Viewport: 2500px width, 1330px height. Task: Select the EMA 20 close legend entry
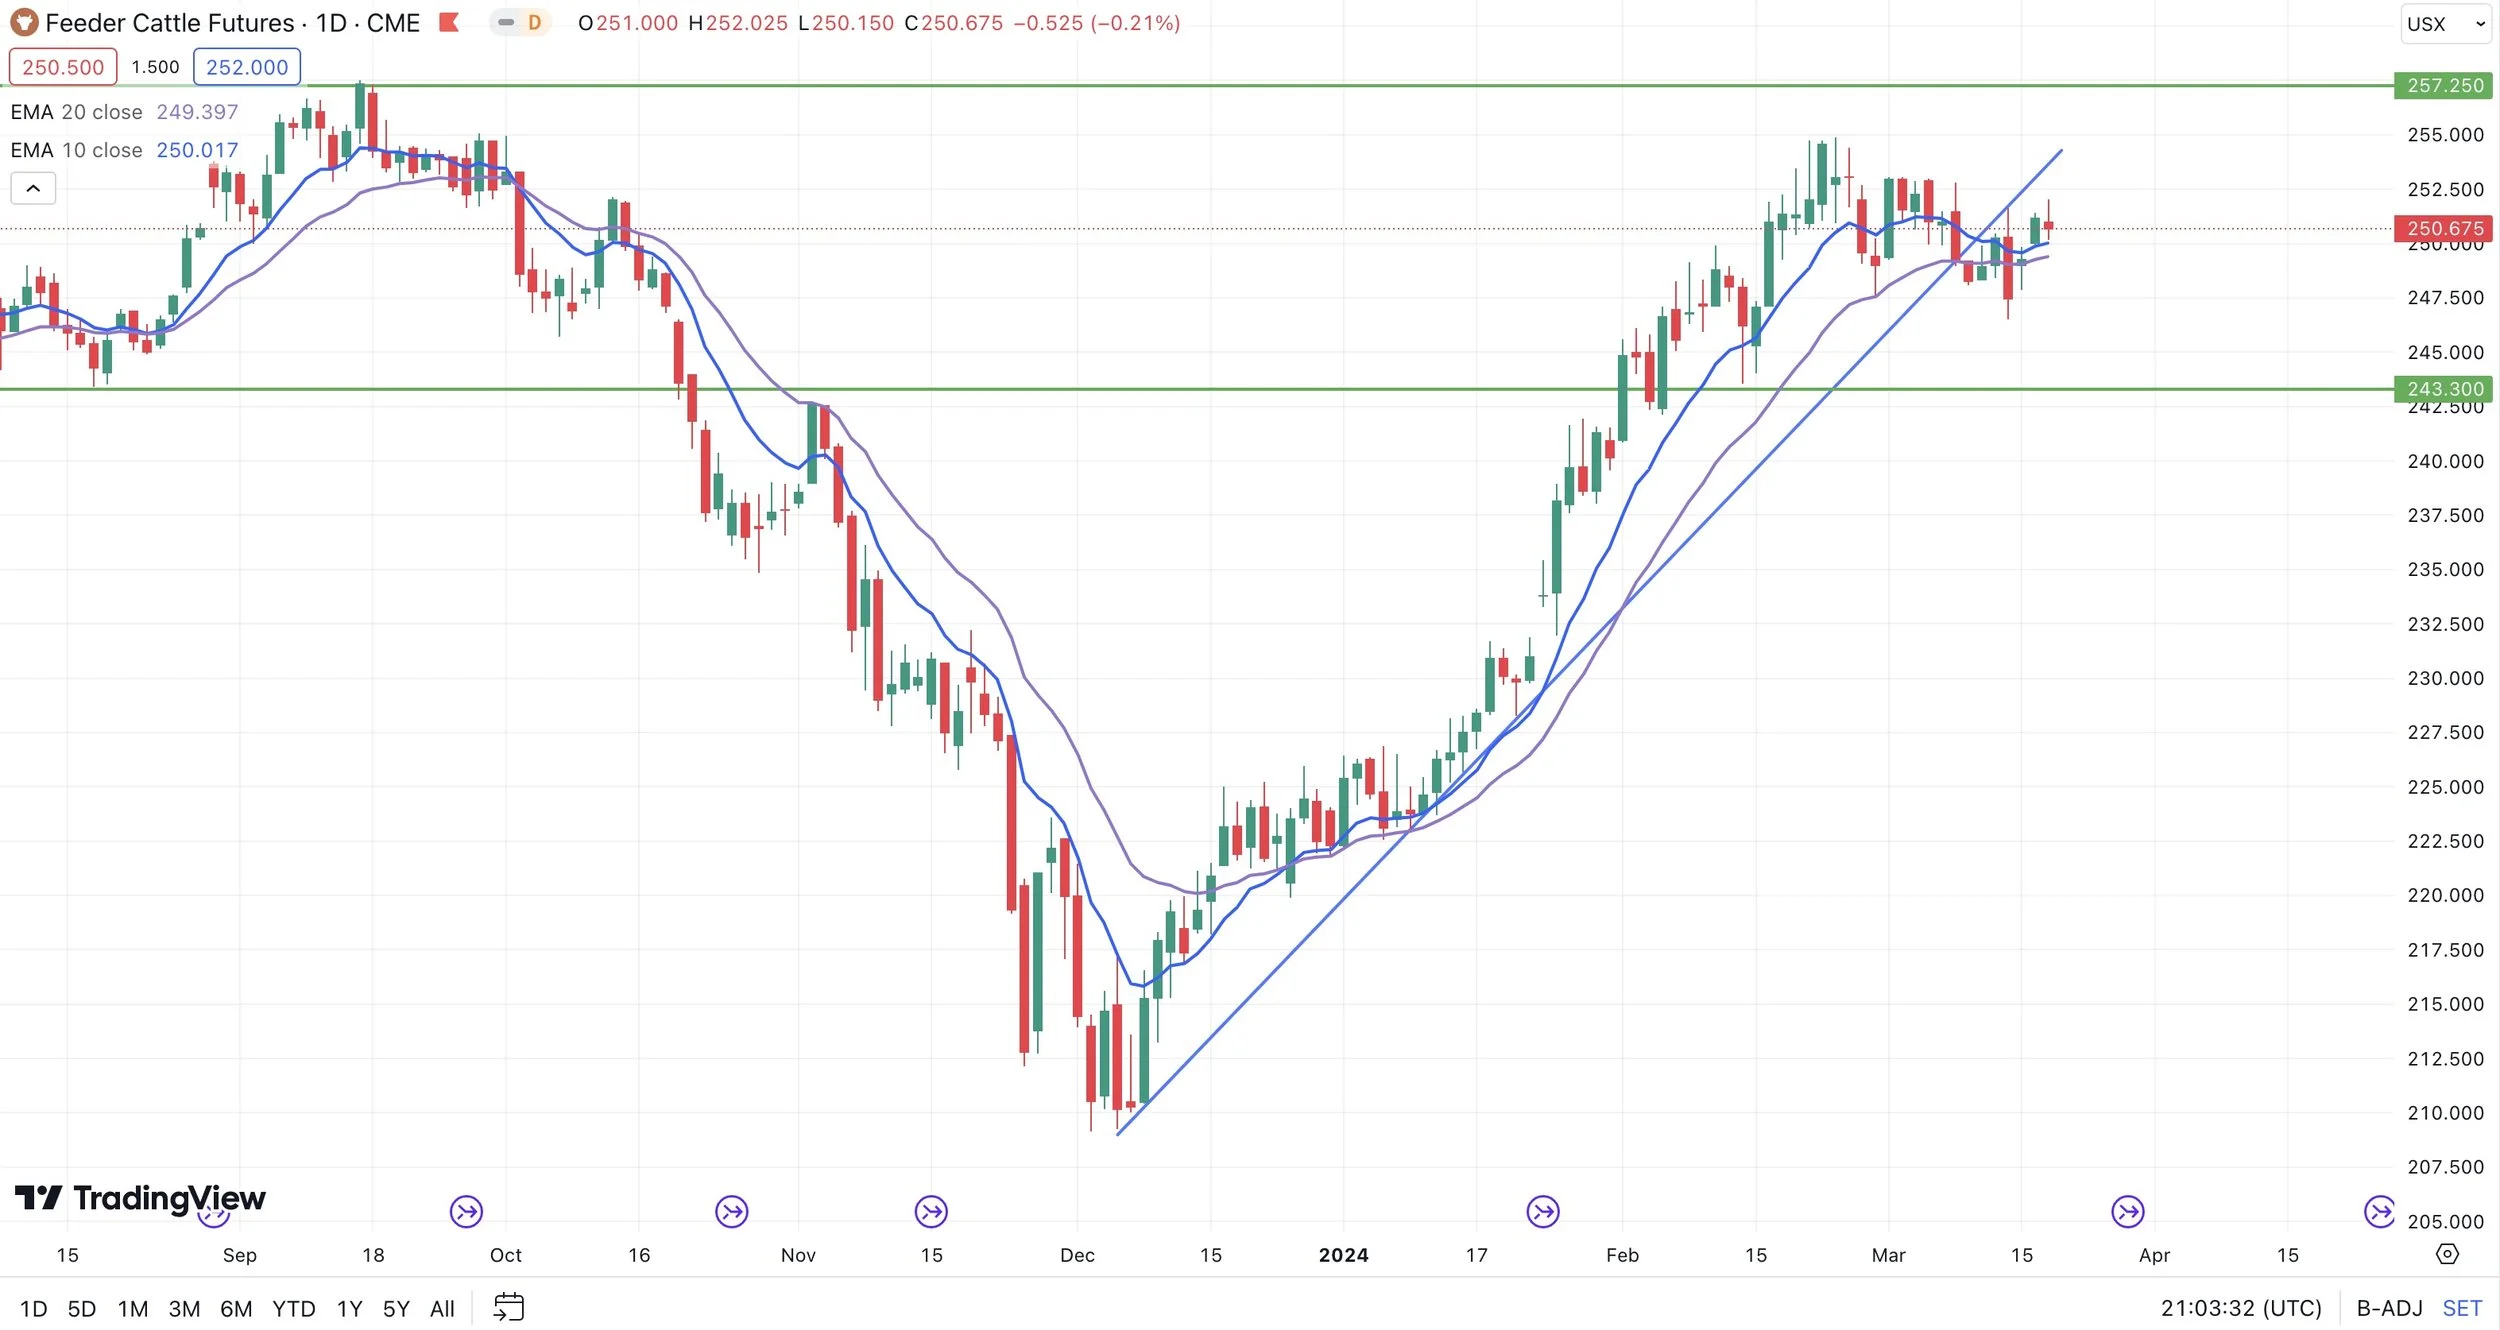[x=124, y=112]
